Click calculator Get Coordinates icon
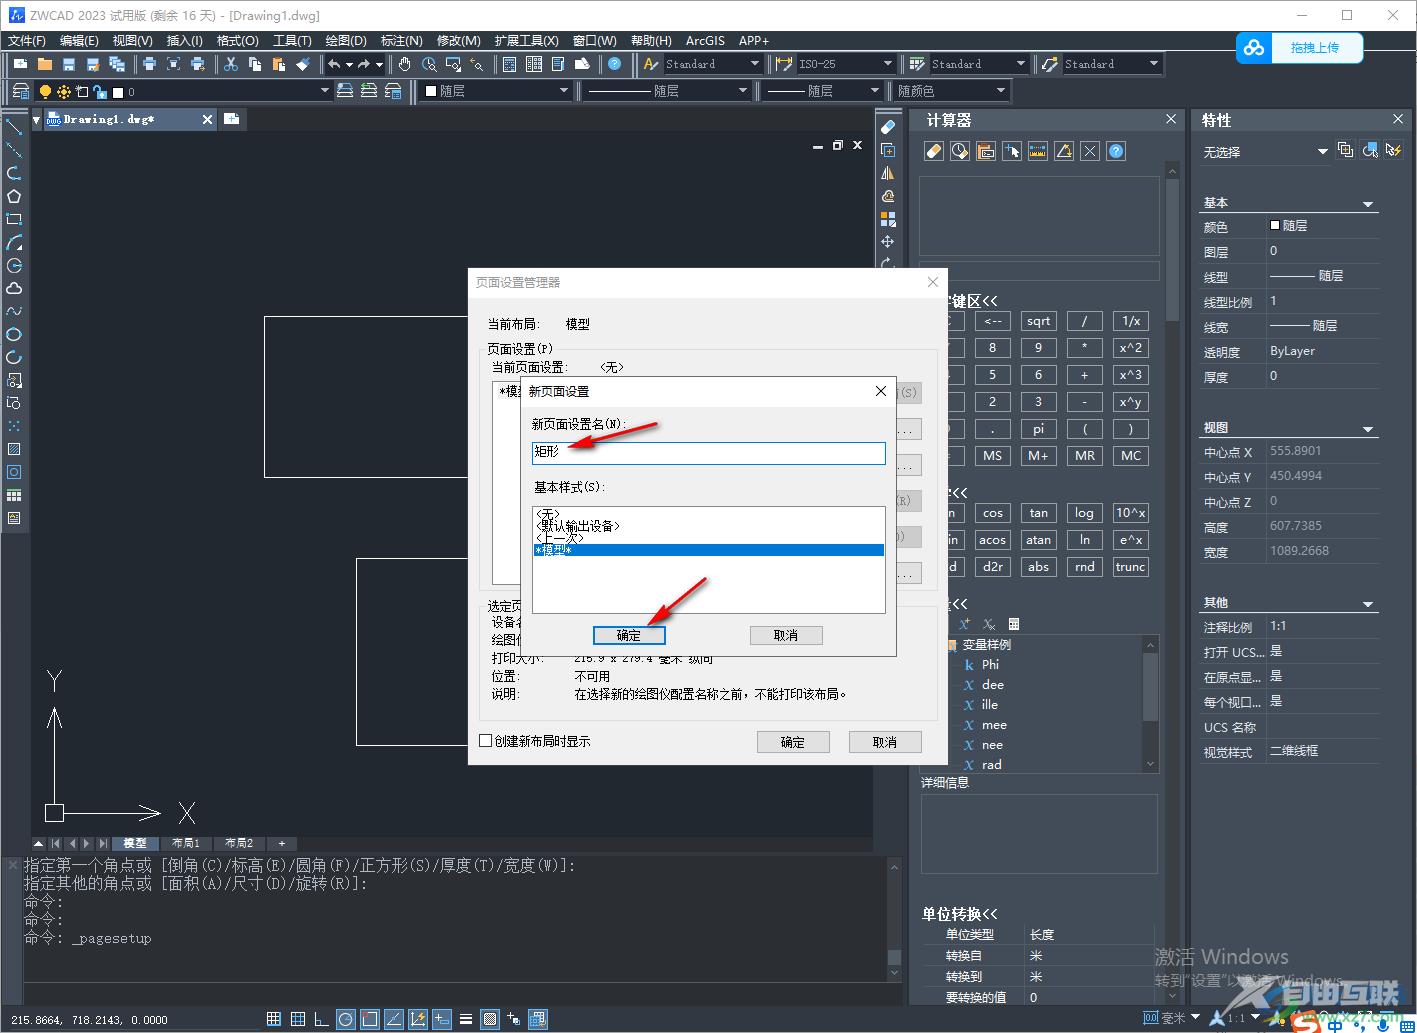 tap(1012, 151)
